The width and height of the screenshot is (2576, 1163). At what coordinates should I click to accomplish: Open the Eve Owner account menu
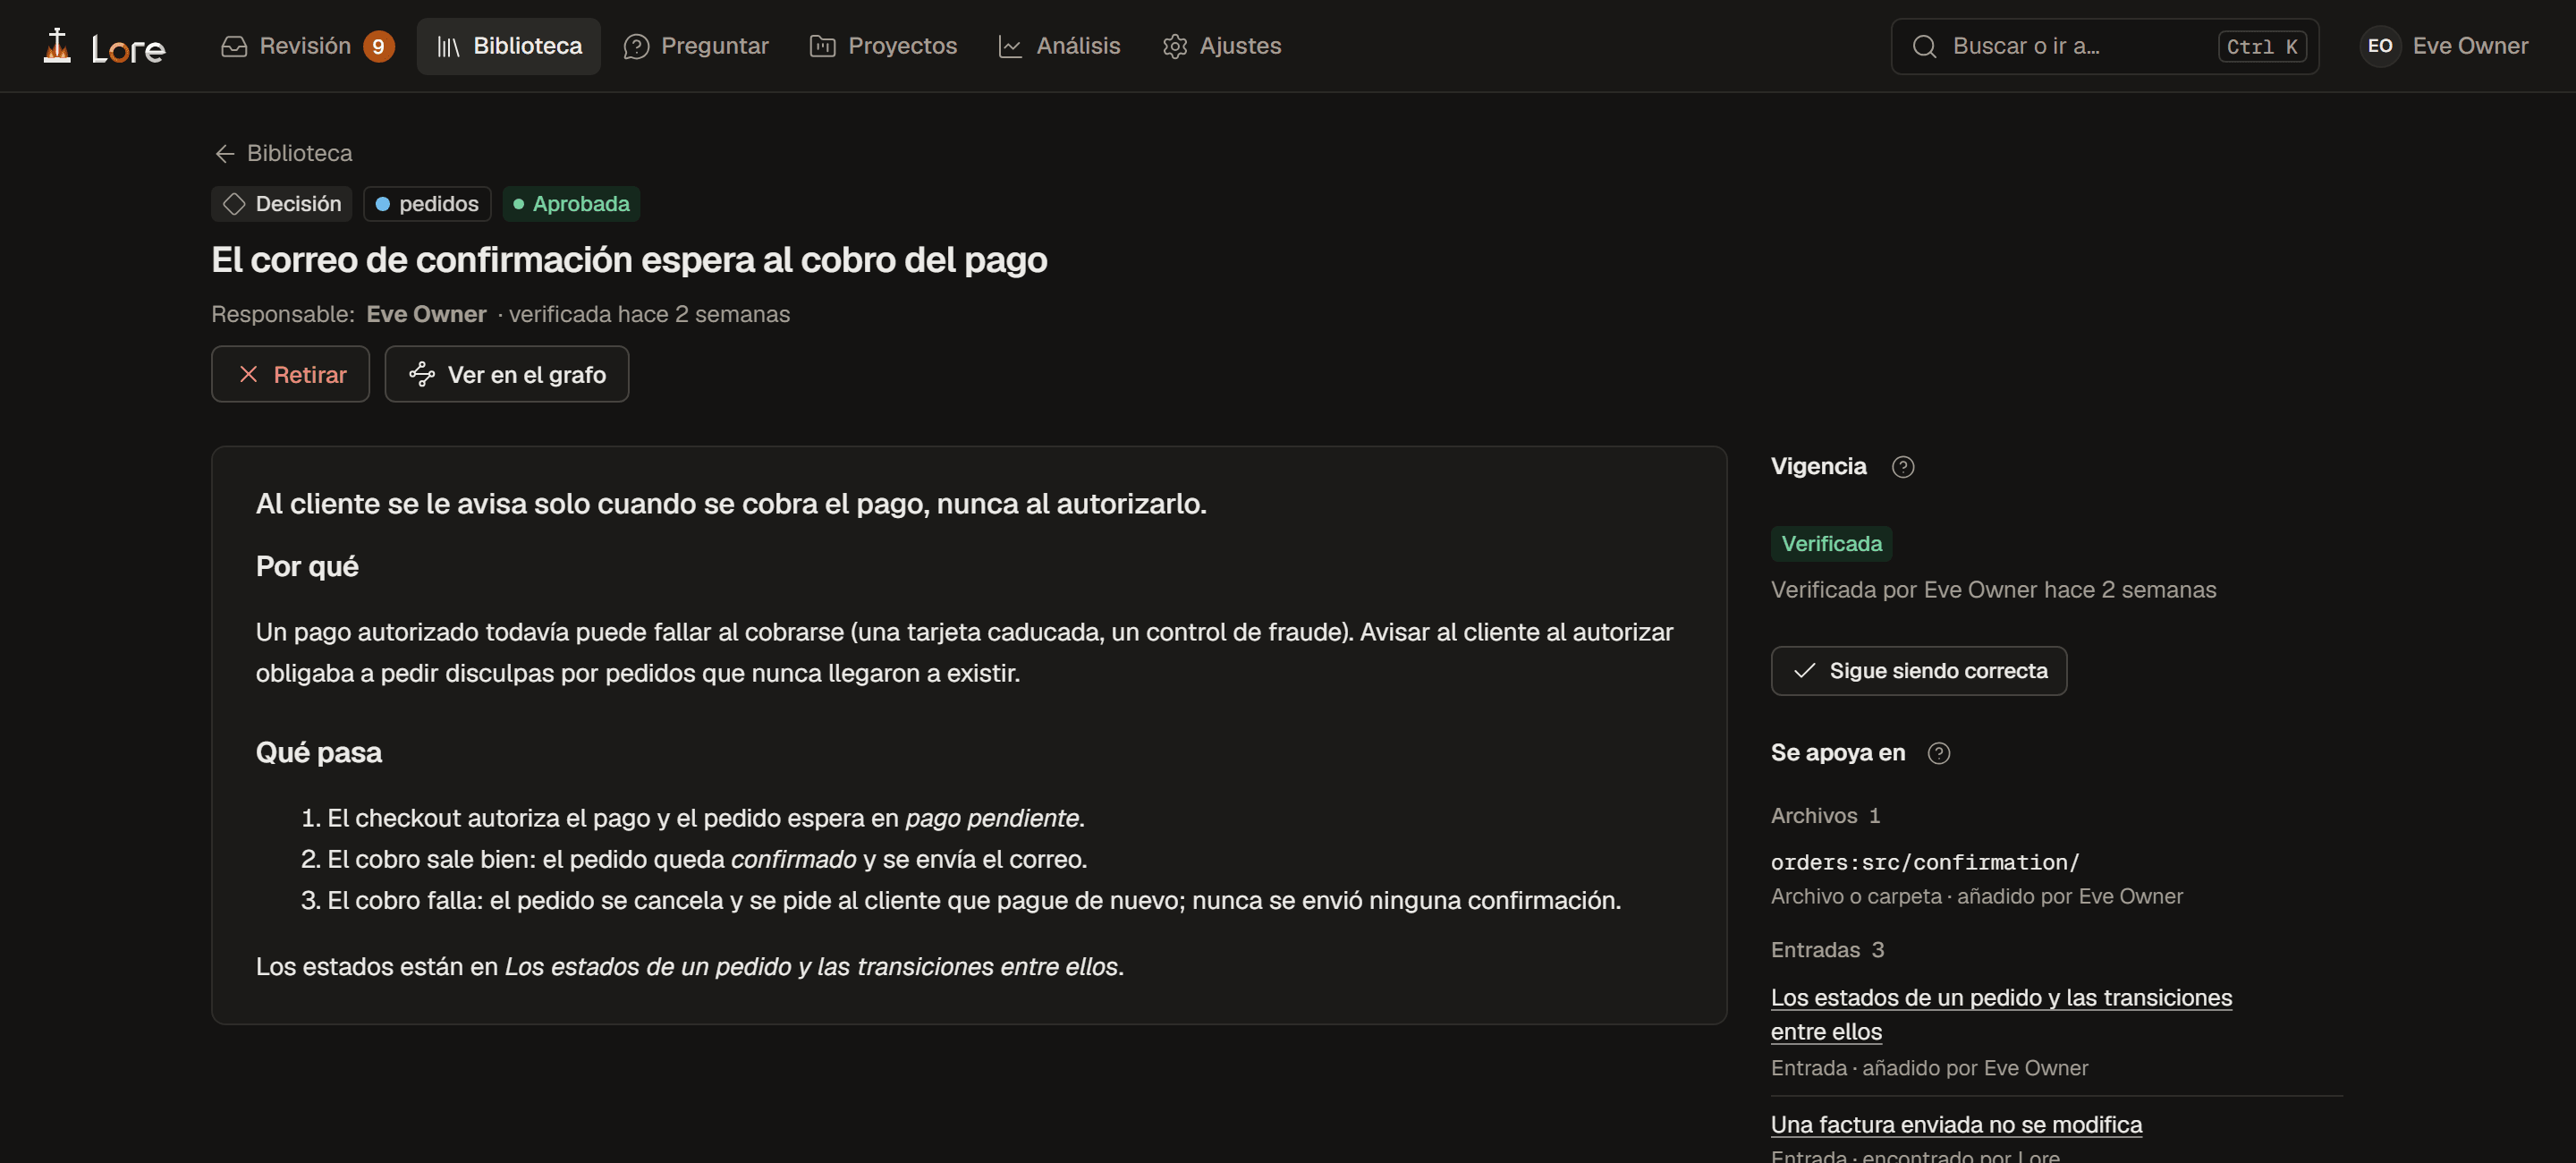2445,46
